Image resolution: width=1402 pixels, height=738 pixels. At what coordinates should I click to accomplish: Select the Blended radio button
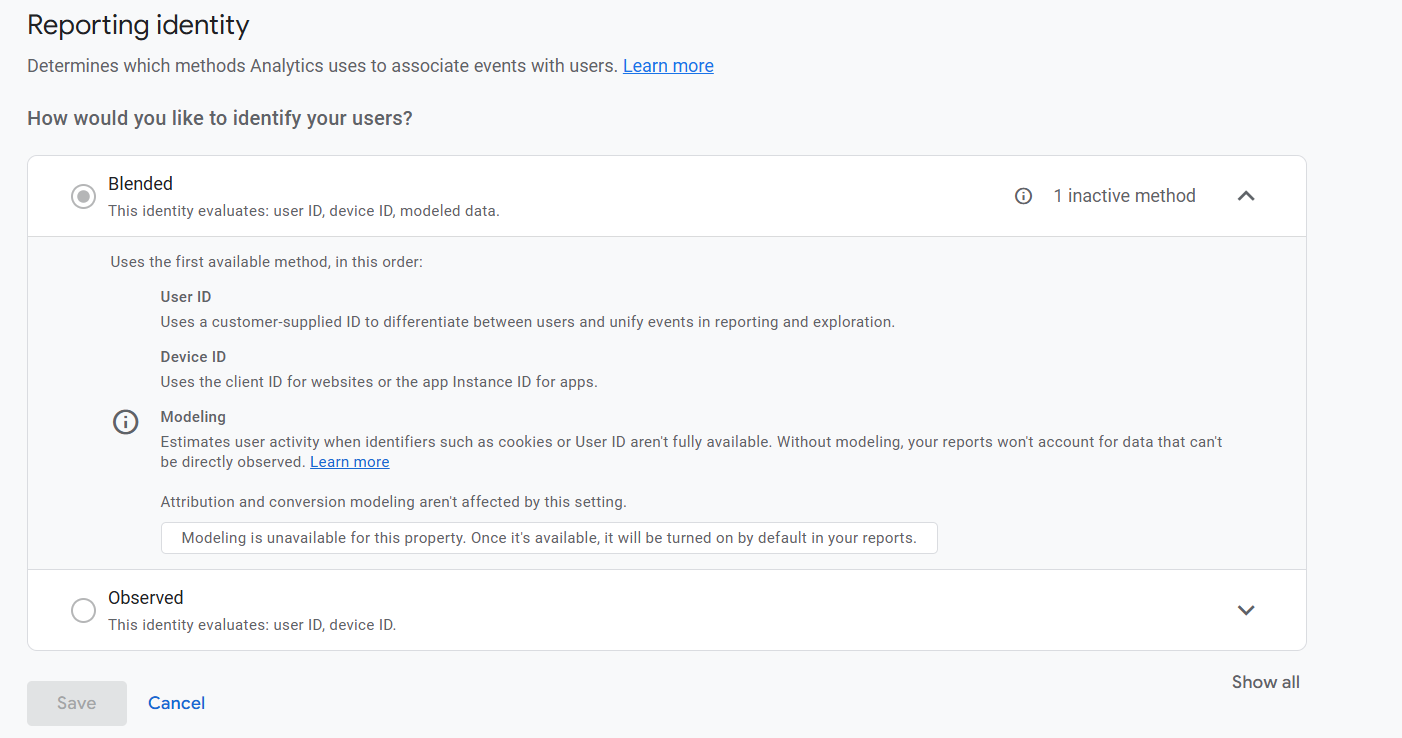point(83,196)
